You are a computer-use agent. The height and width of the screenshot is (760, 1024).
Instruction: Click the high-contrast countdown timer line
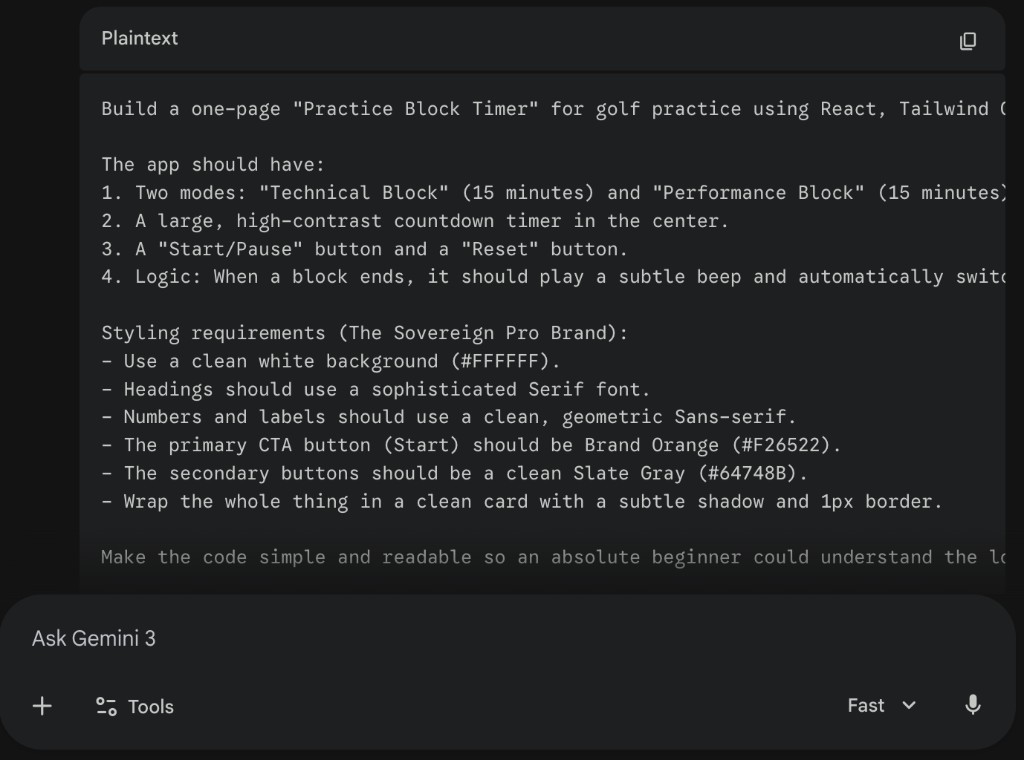tap(415, 221)
